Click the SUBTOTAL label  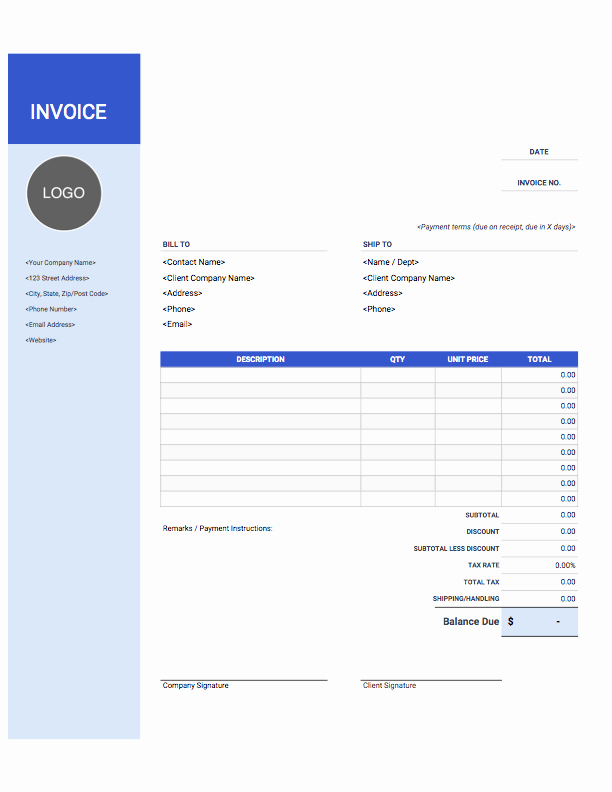[x=482, y=515]
